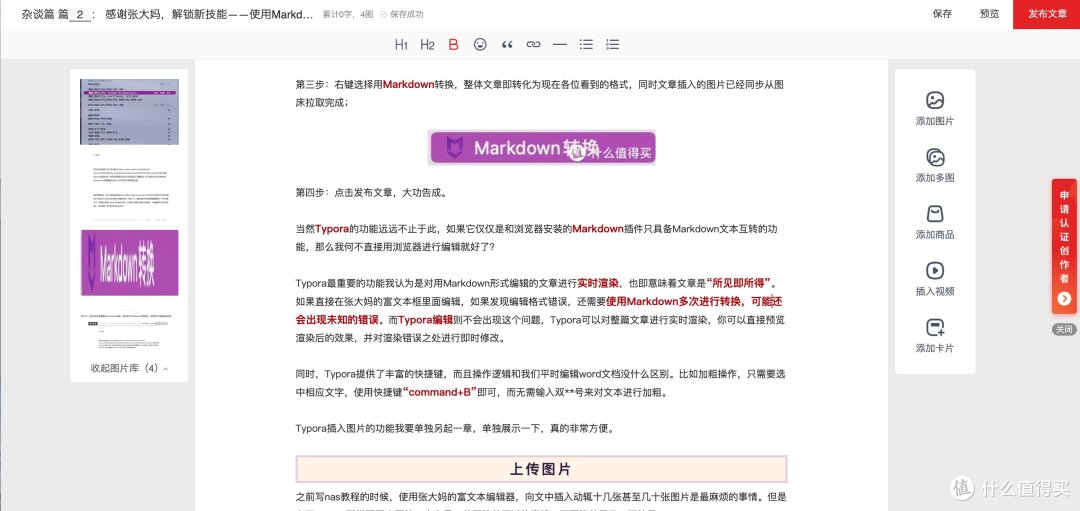This screenshot has height=511, width=1080.
Task: Click the arrow circle on 申请认证创作者 banner
Action: point(1064,298)
